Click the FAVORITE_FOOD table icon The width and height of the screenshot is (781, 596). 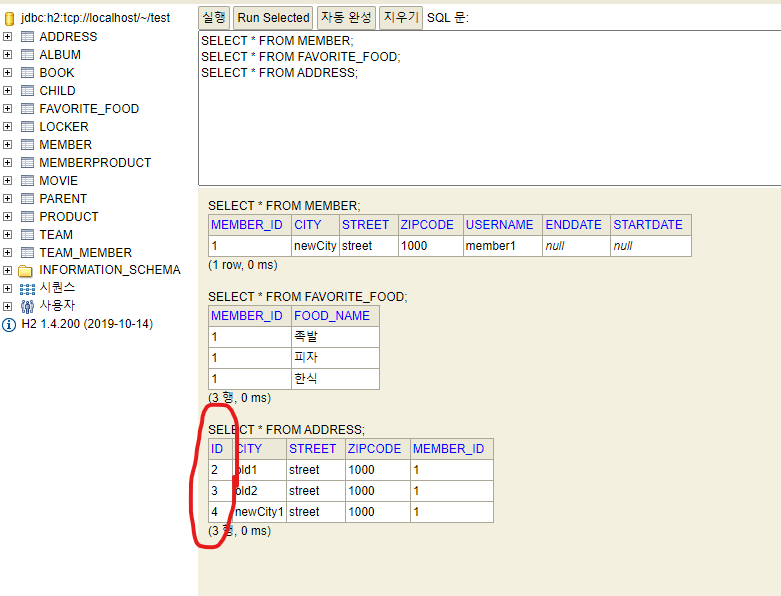click(x=27, y=109)
